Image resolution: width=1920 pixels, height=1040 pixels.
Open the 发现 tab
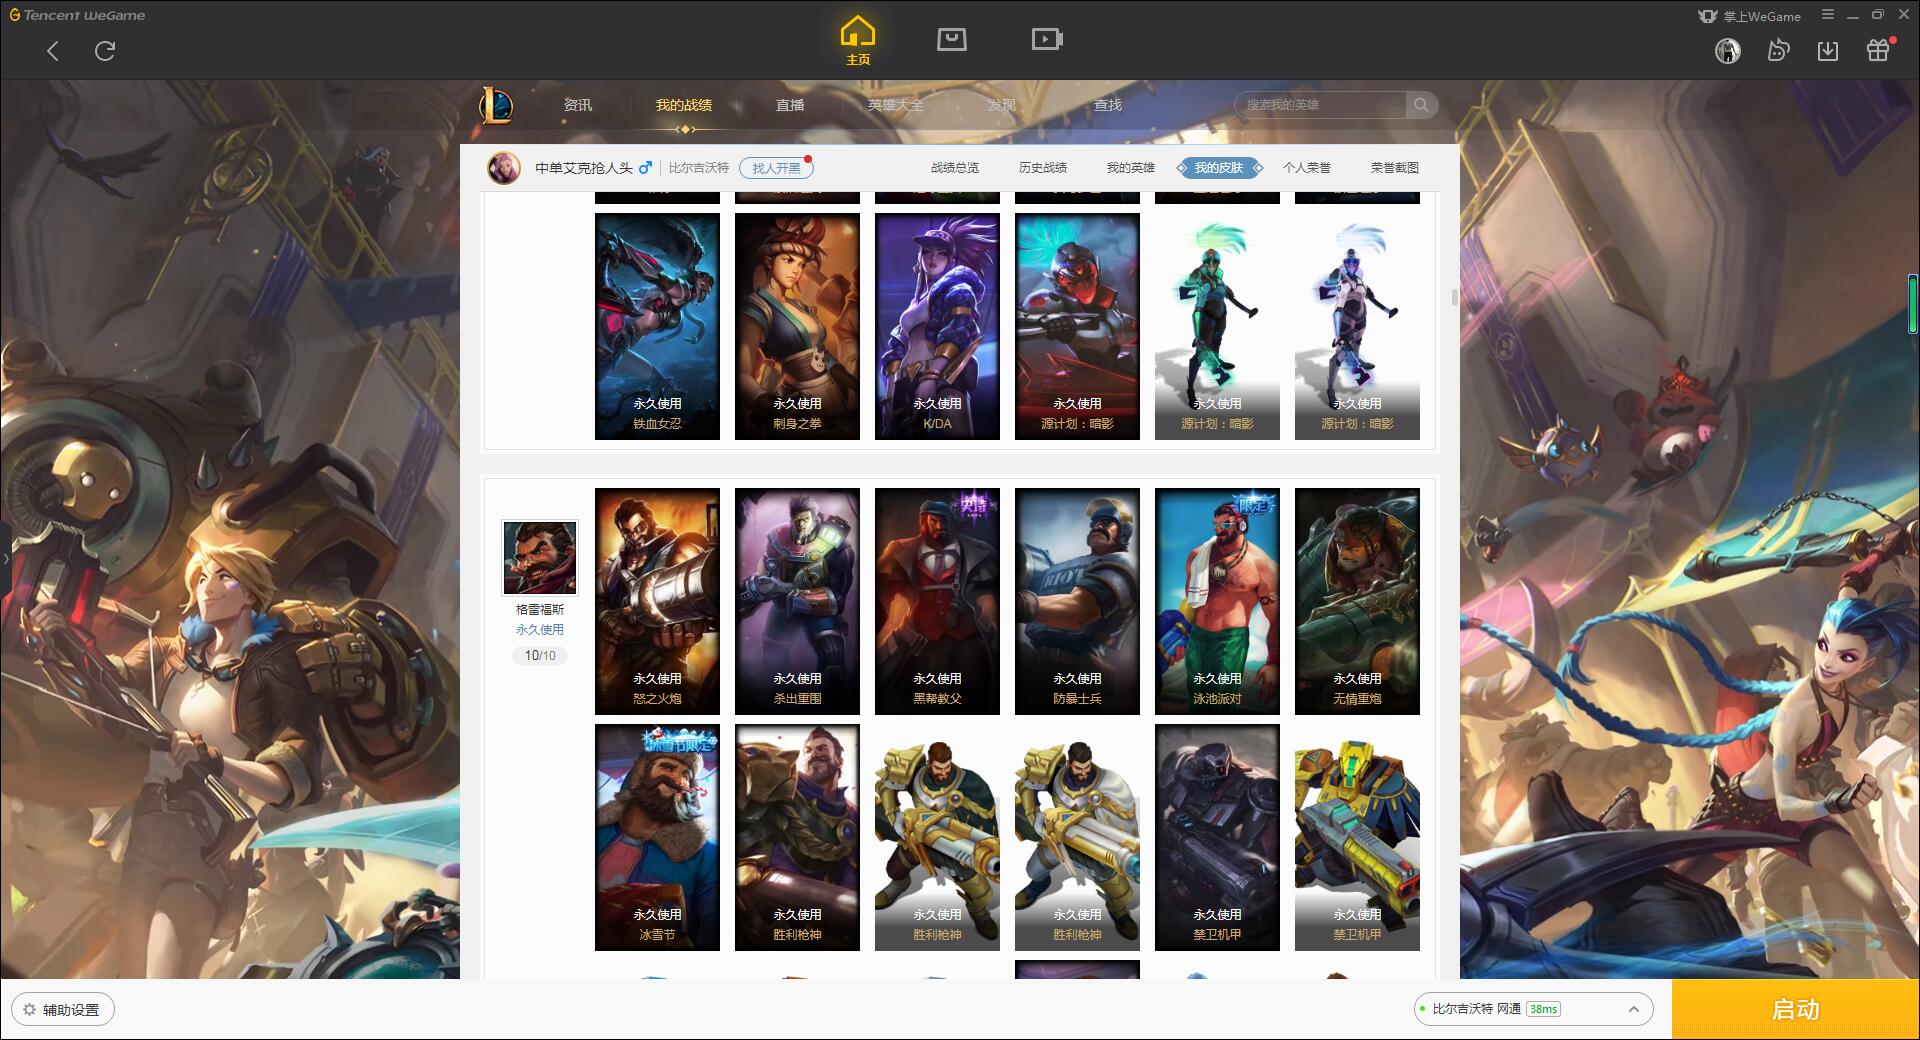(x=1002, y=105)
